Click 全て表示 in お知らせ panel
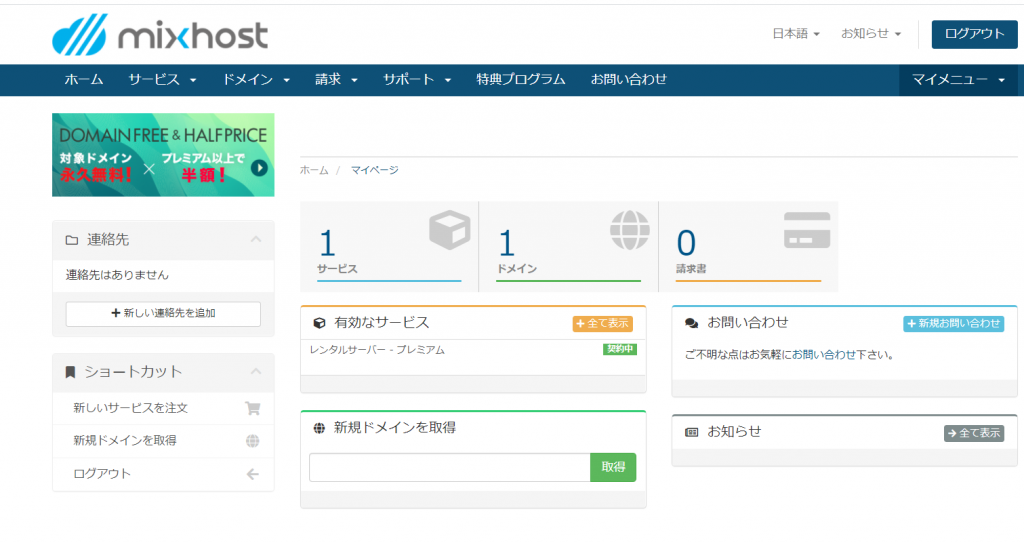The image size is (1024, 543). [974, 433]
